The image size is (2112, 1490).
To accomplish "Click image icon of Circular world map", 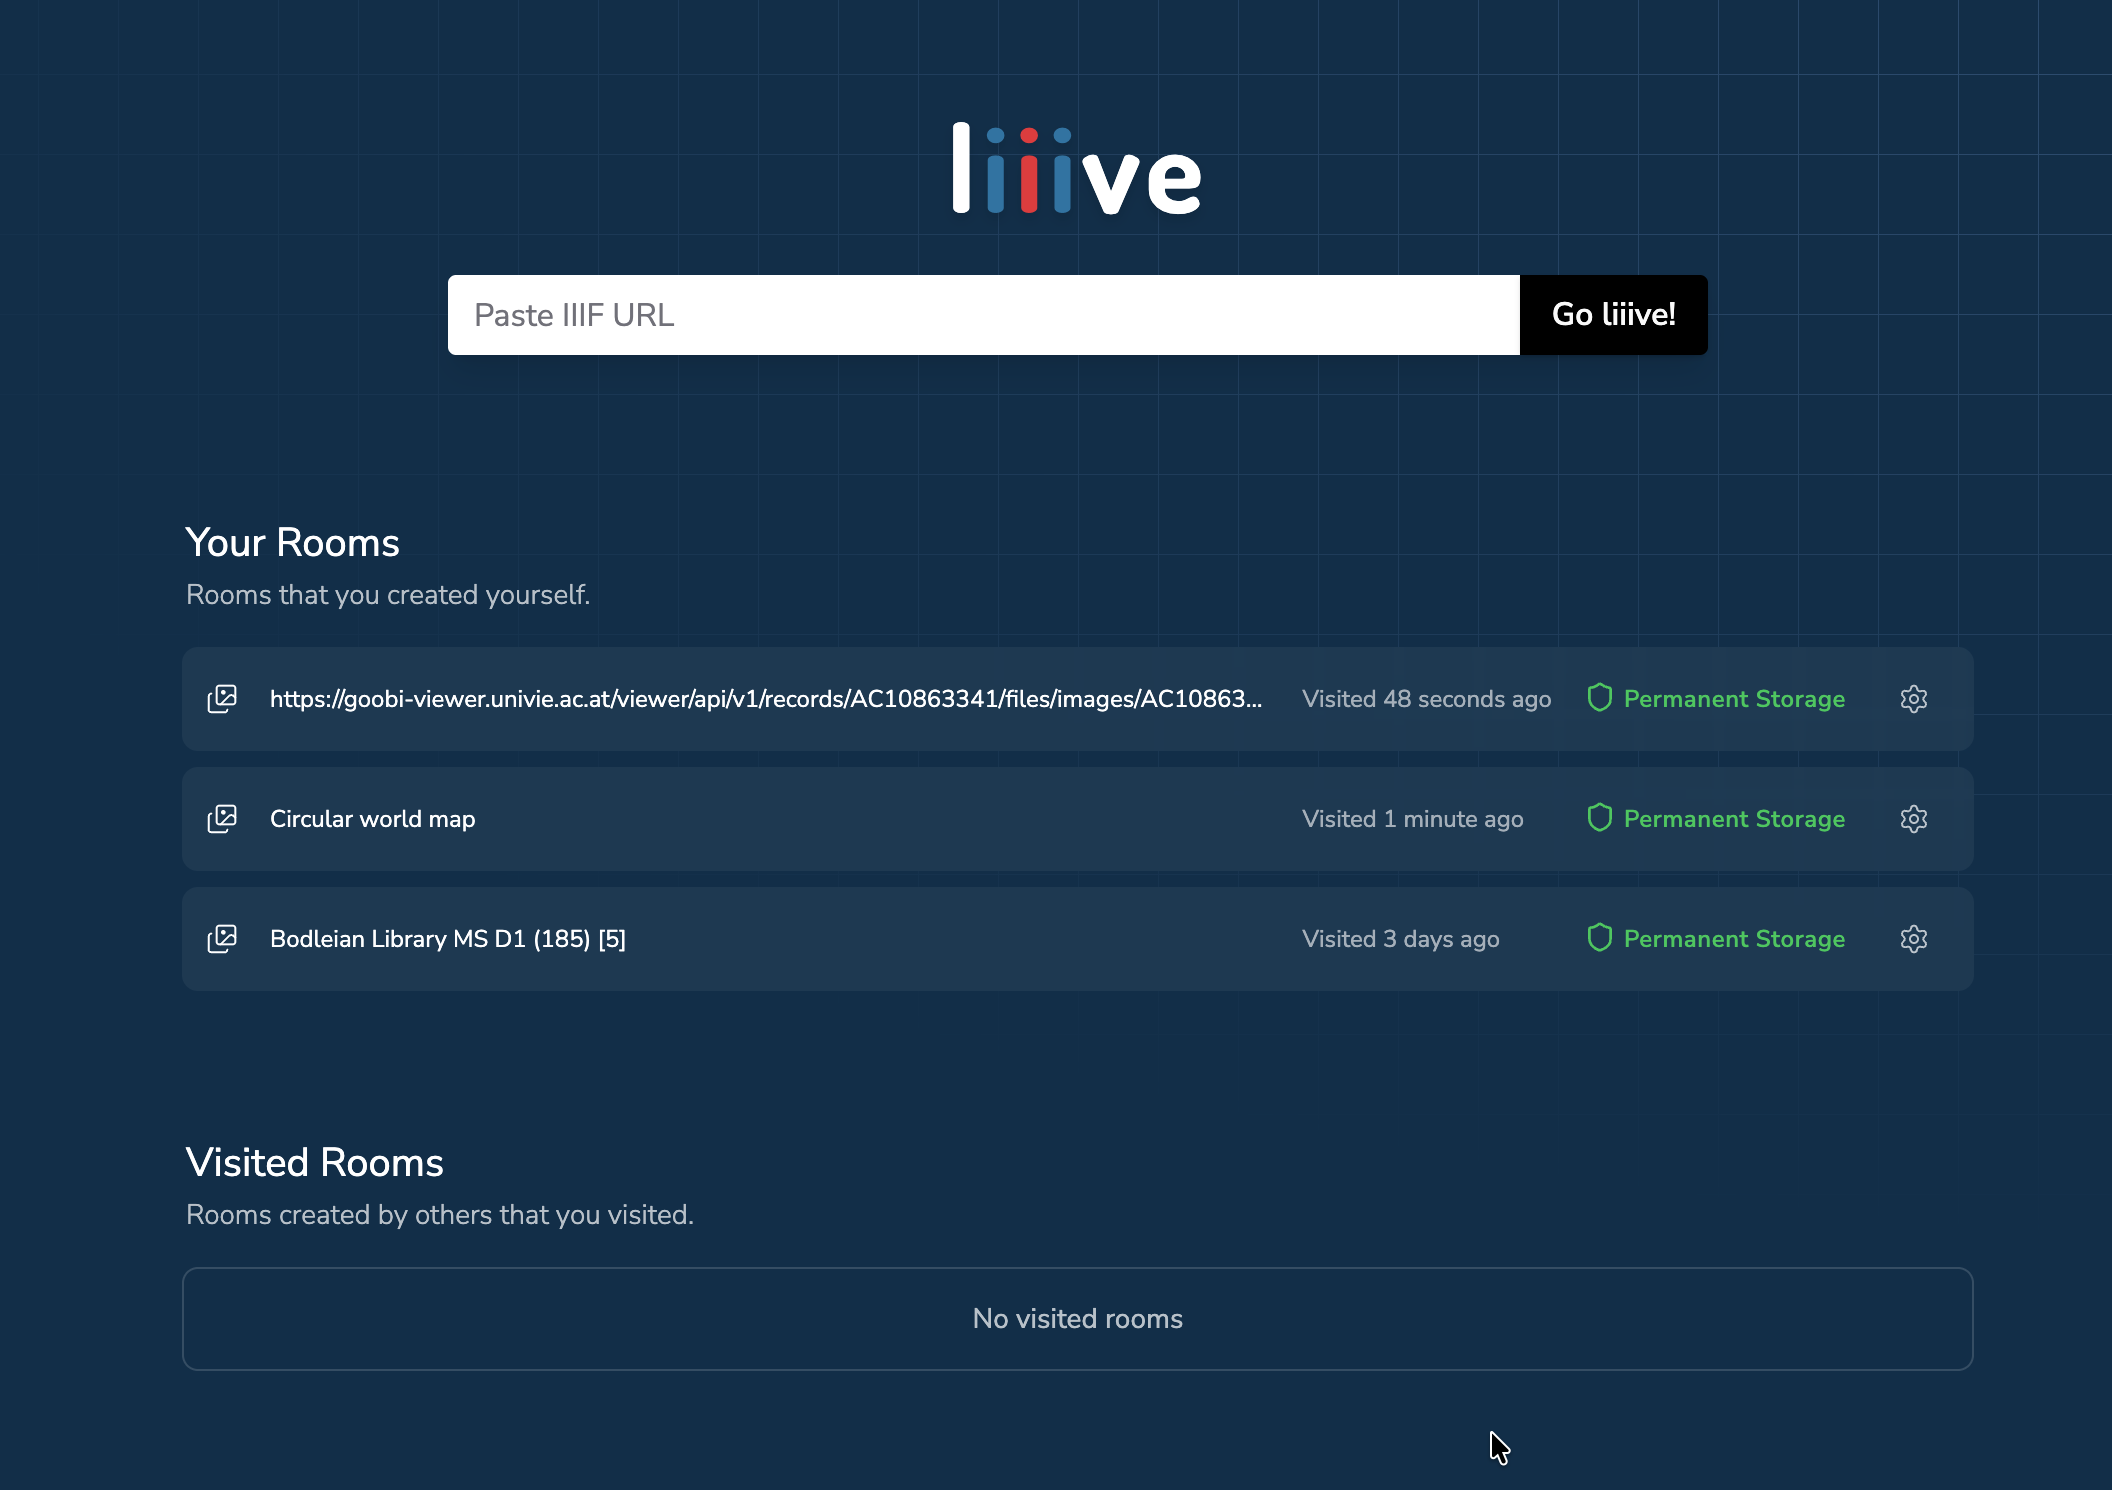I will click(222, 819).
